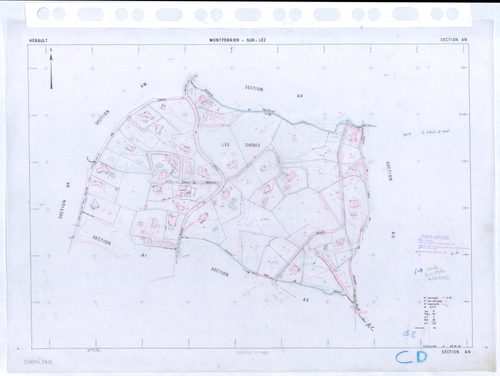Click the HERAULT heading at top left
This screenshot has width=500, height=376.
(39, 40)
